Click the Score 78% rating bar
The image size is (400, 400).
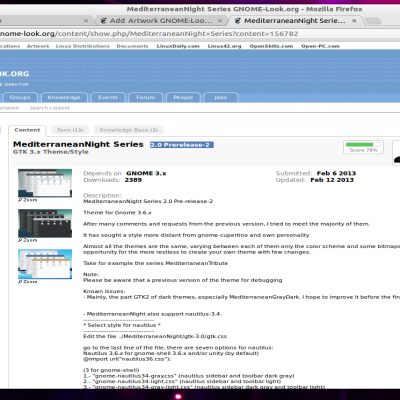[363, 147]
